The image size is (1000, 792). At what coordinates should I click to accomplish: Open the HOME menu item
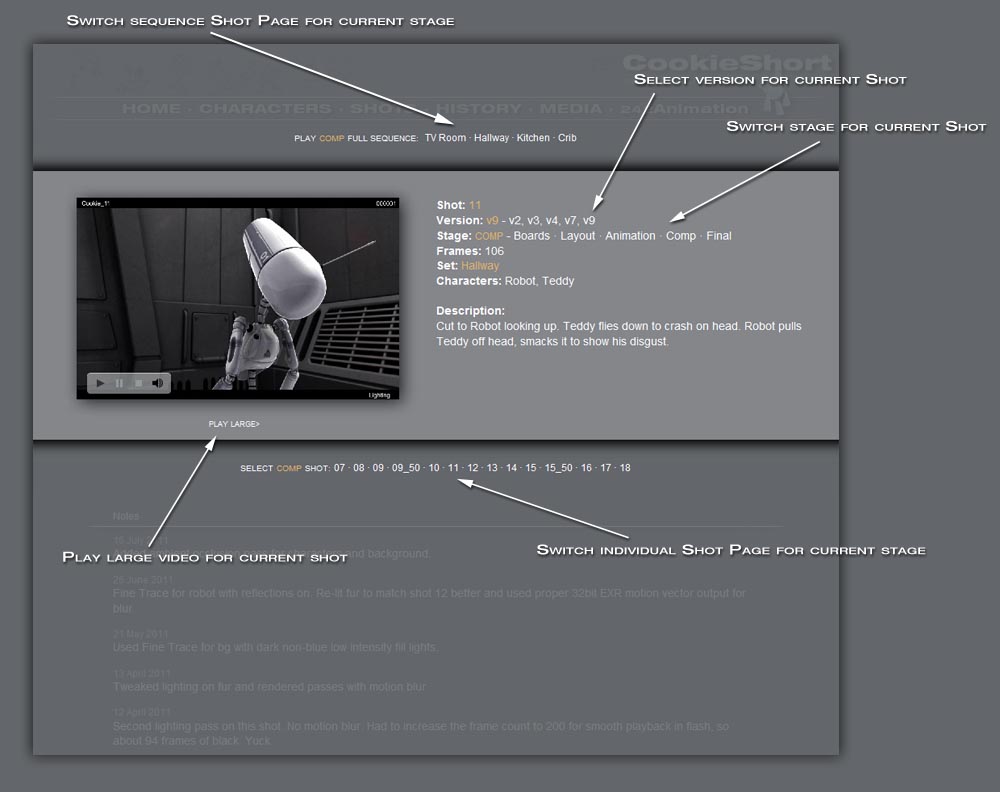click(x=151, y=108)
